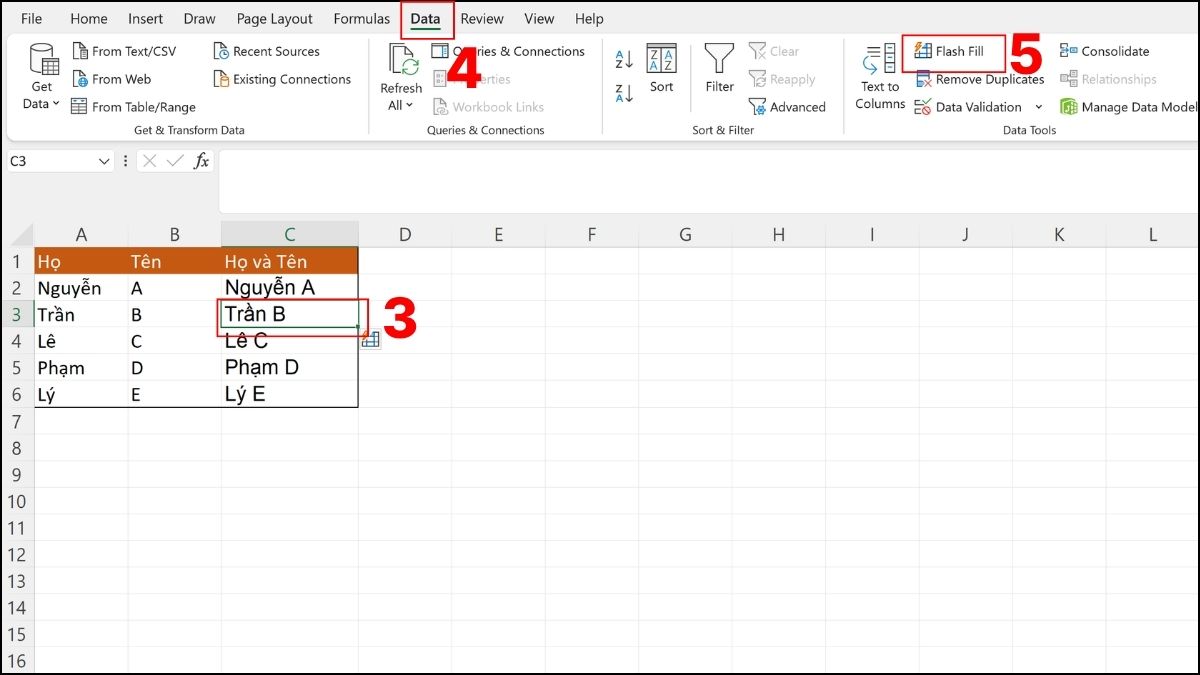Expand the Refresh All dropdown arrow

[x=410, y=105]
